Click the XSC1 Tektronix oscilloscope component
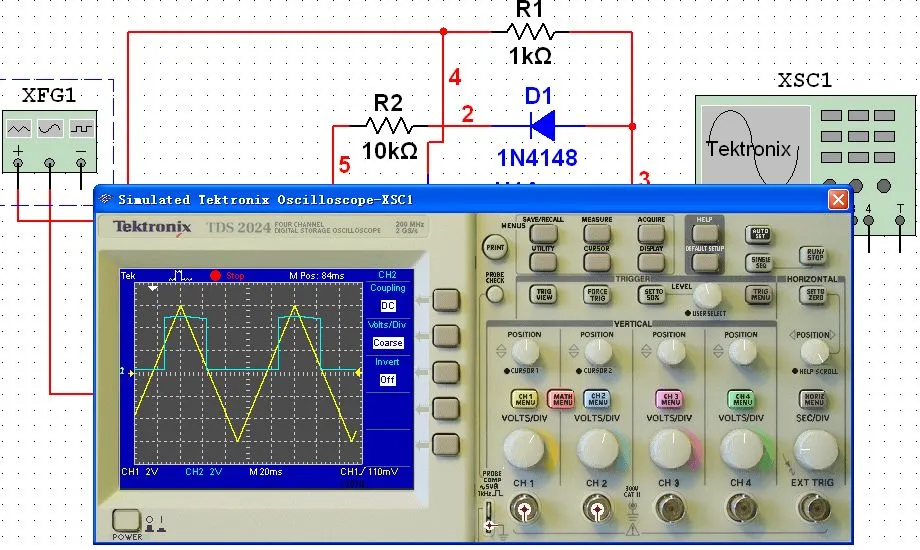Viewport: 920px width, 550px height. tap(805, 140)
